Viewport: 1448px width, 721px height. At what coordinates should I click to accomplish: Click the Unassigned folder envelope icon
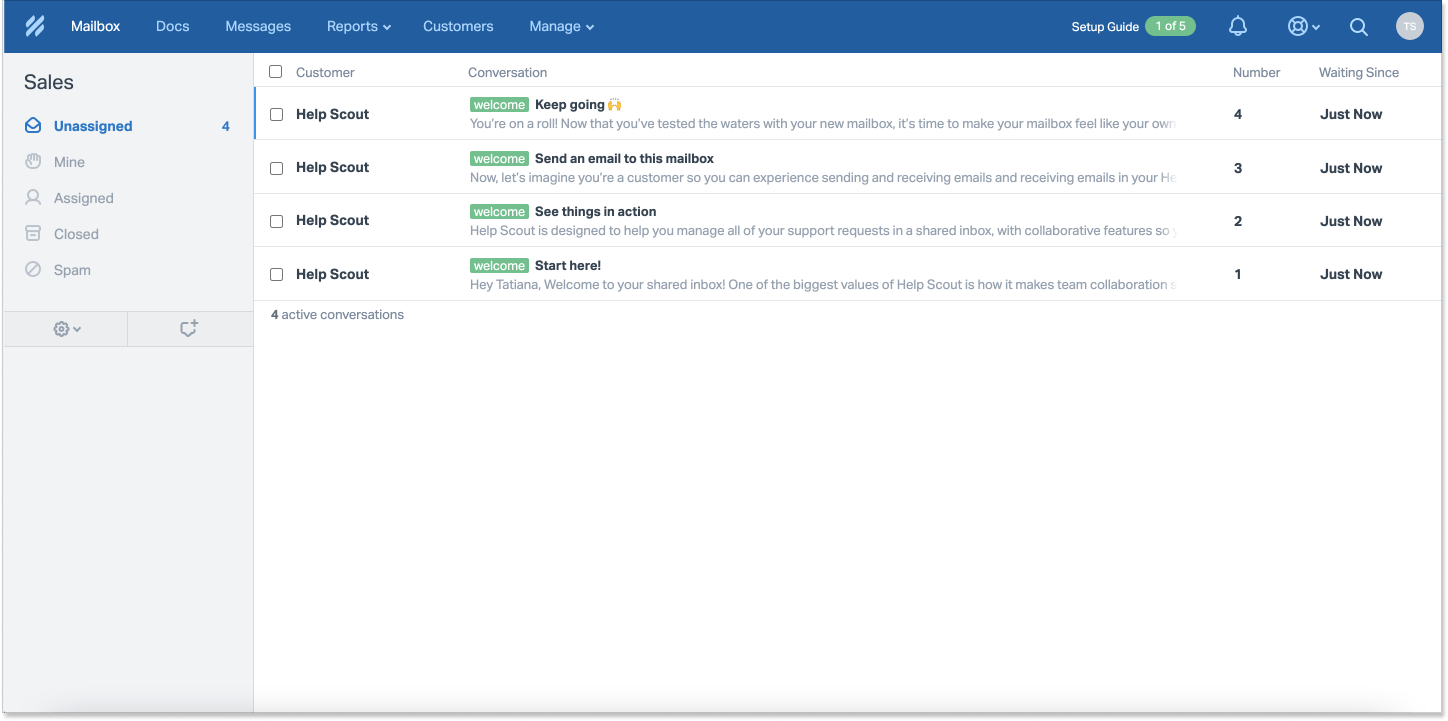click(x=33, y=126)
